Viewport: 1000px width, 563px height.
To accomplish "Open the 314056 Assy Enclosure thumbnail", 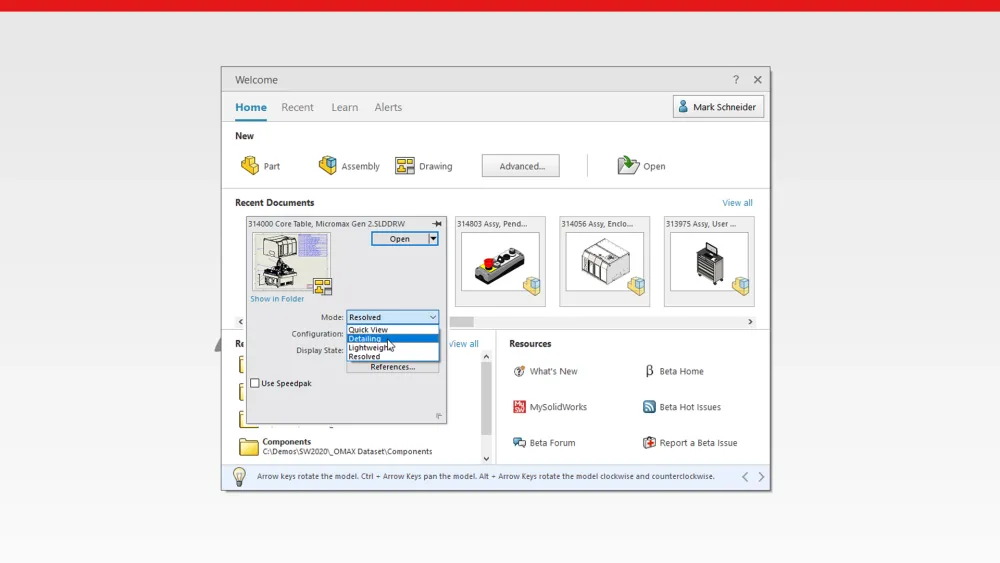I will pyautogui.click(x=605, y=261).
